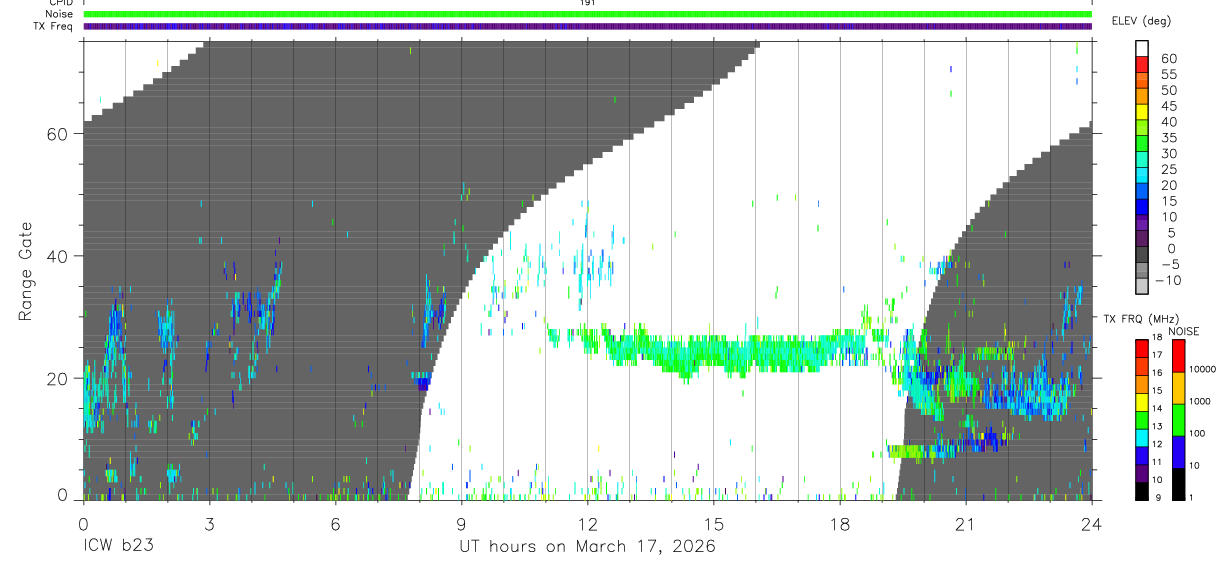Pick the cyan 25-degree elevation swatch

tap(1142, 175)
